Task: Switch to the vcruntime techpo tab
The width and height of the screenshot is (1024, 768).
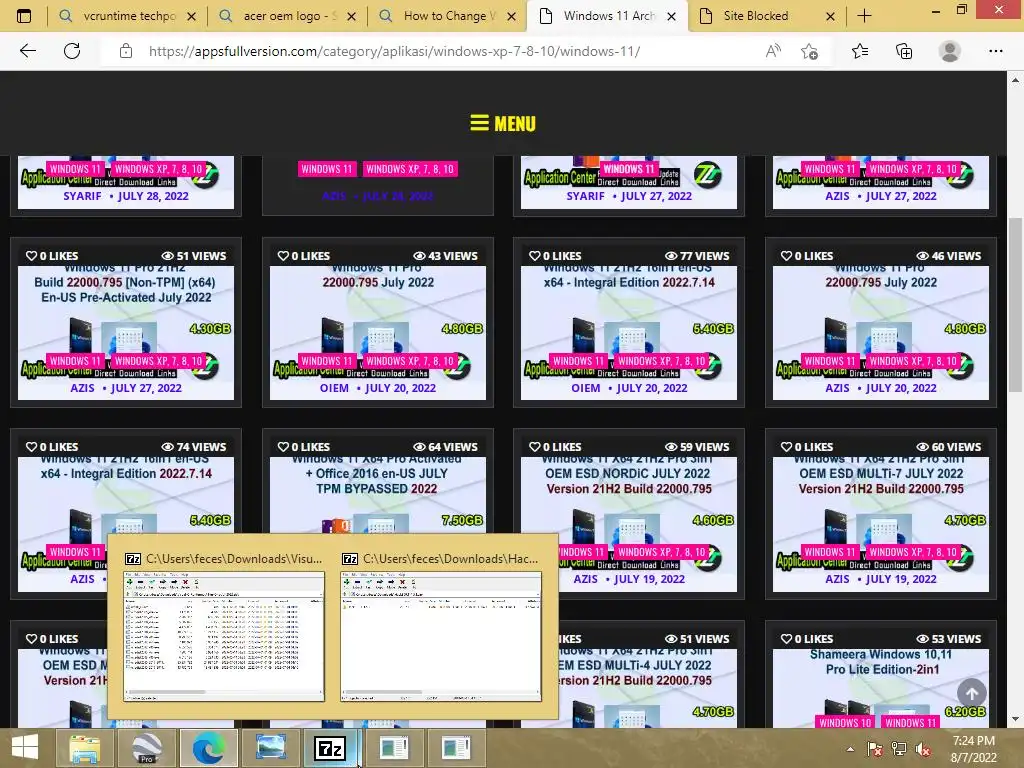Action: [127, 16]
